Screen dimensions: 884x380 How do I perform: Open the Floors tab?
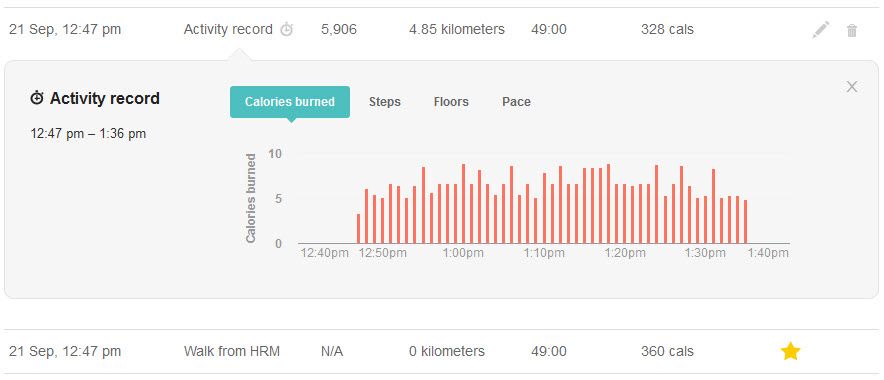pos(451,102)
